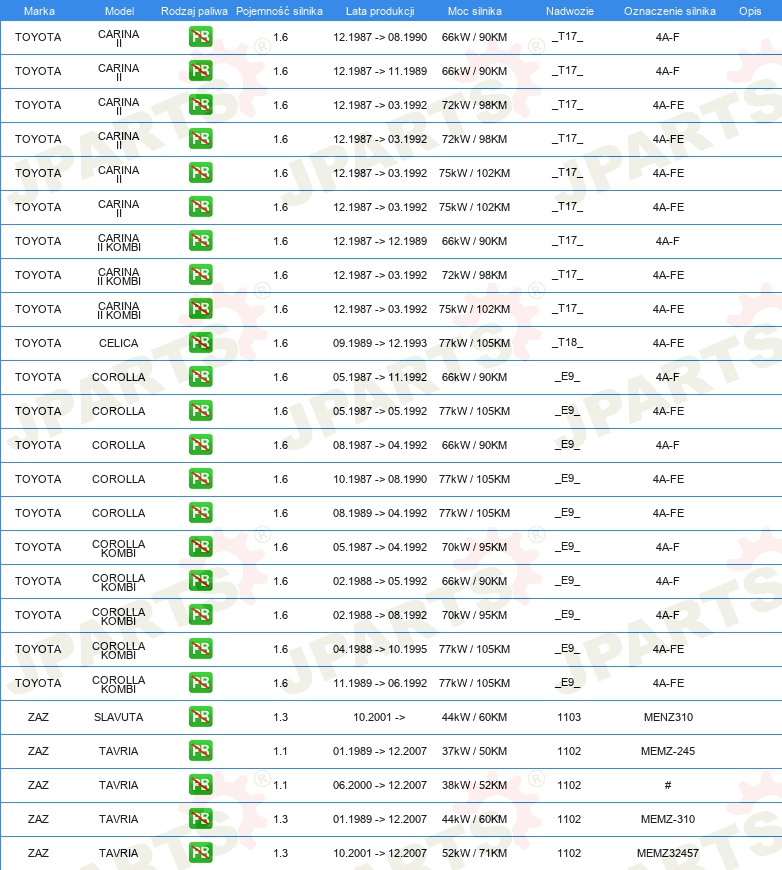Click the 12.1987 -> 08.1990 production years
782x870 pixels.
pos(380,37)
